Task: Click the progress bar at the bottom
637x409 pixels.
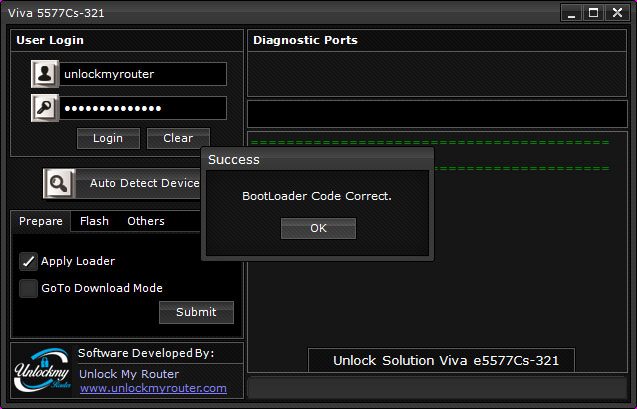Action: click(x=437, y=387)
